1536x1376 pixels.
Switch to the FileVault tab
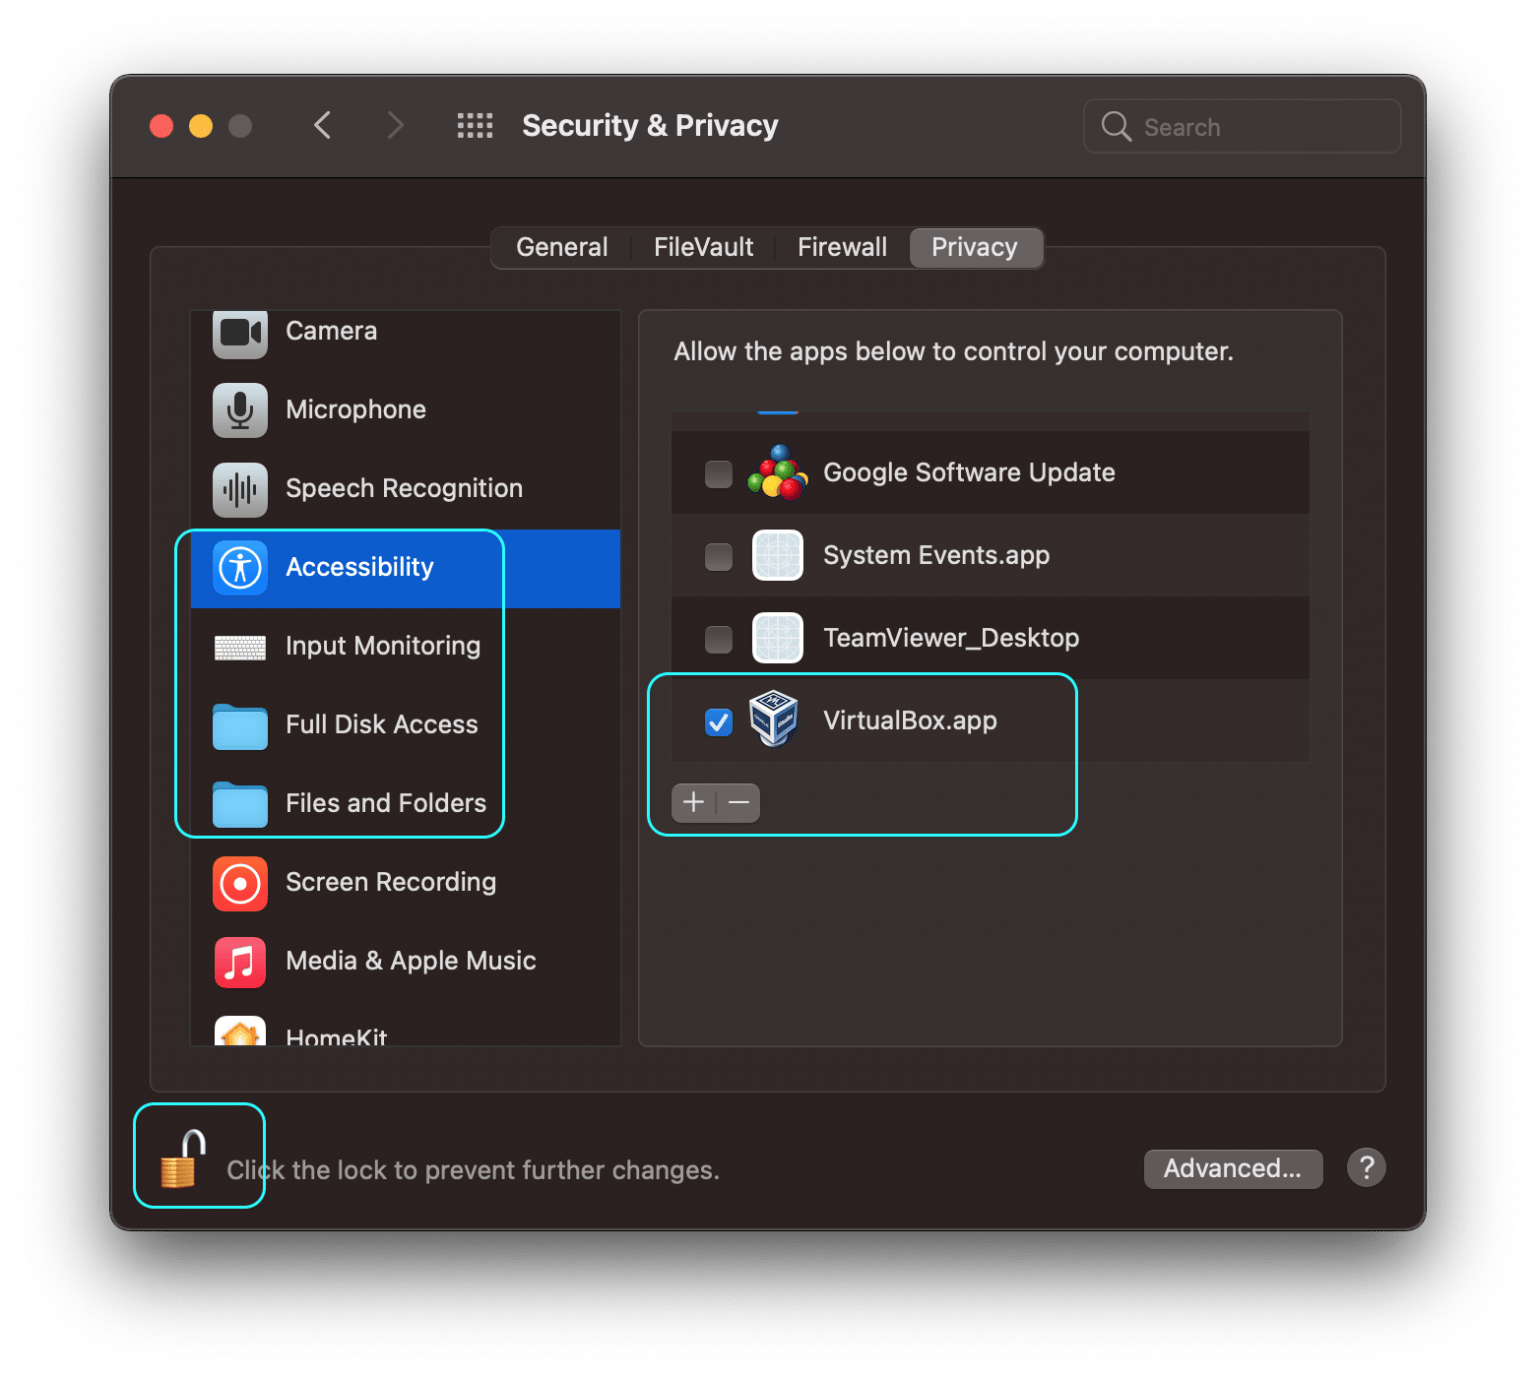click(703, 247)
